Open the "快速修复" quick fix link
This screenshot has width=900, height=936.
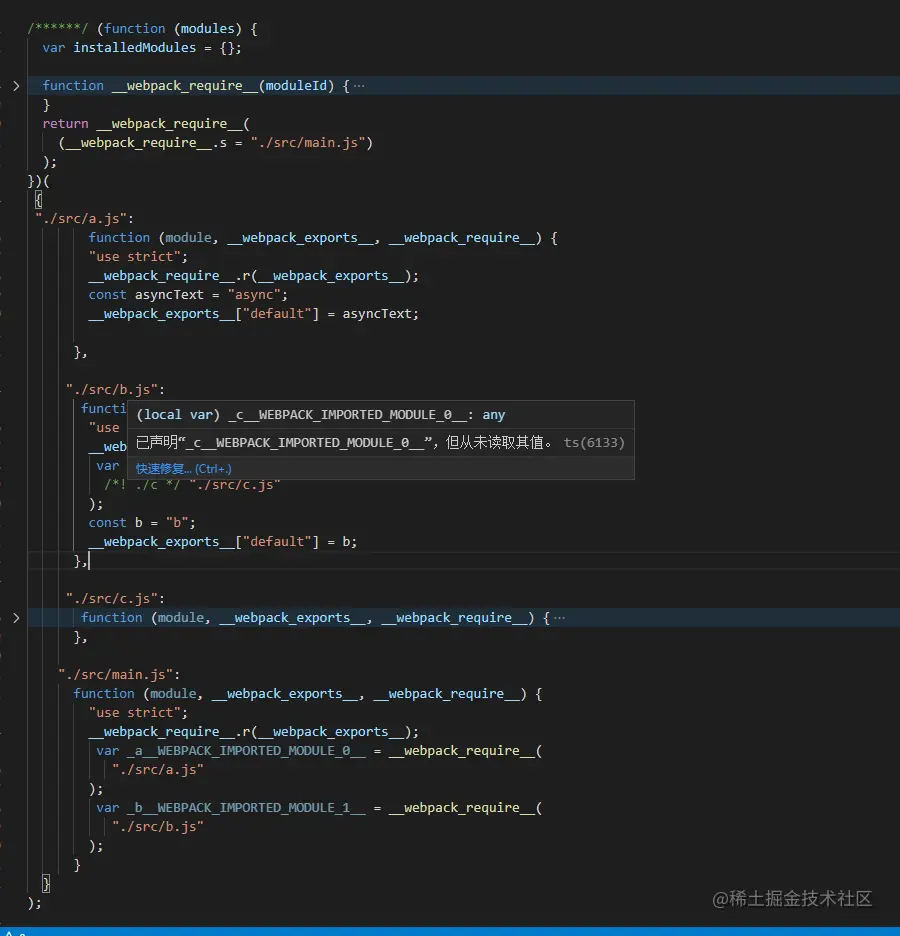coord(163,468)
